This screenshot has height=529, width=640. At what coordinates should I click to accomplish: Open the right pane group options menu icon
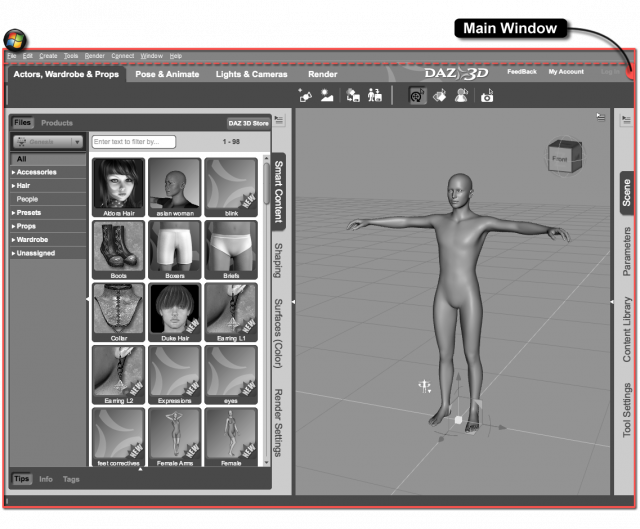coord(626,120)
